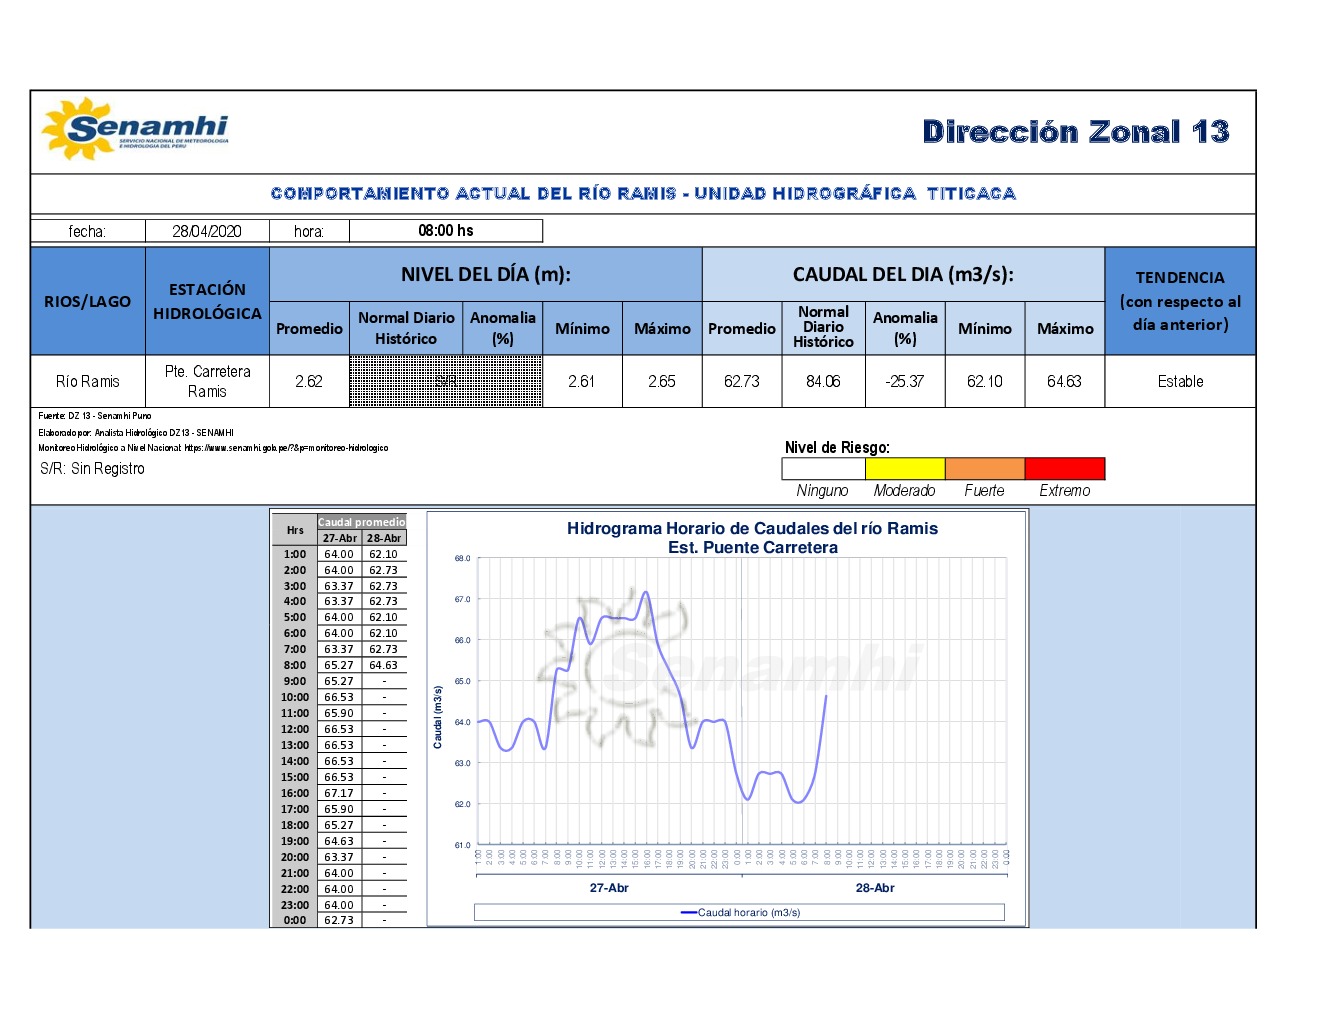Choose the white Ninguno risk swatch
Viewport: 1320px width, 1020px height.
[823, 468]
